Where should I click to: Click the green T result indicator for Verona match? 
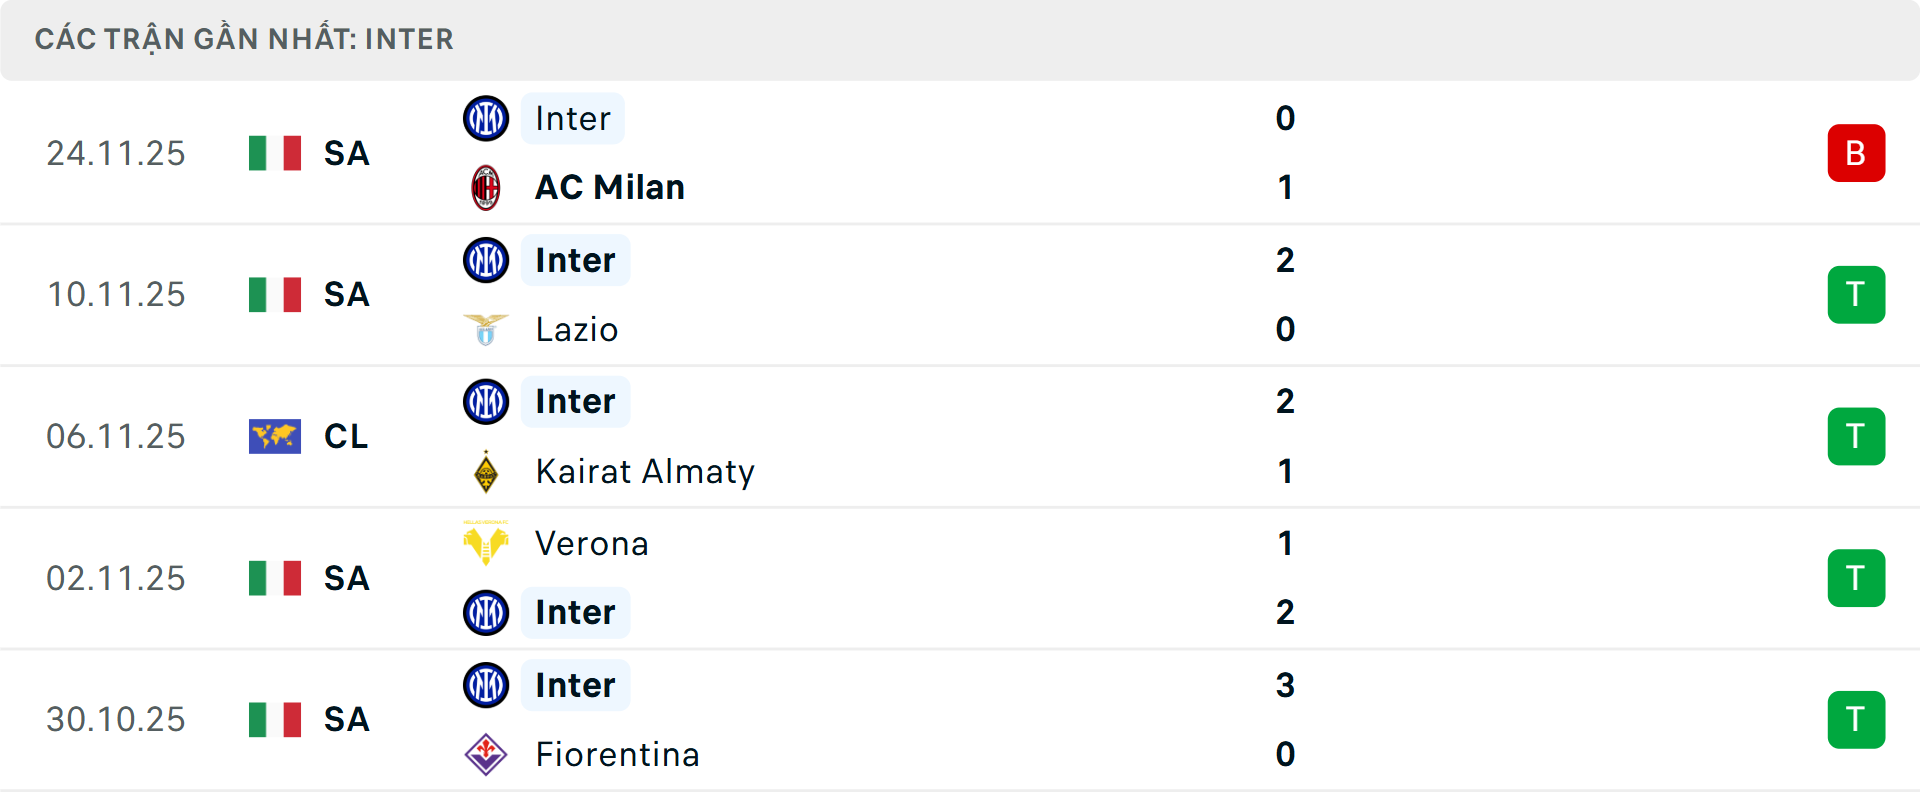pyautogui.click(x=1857, y=577)
